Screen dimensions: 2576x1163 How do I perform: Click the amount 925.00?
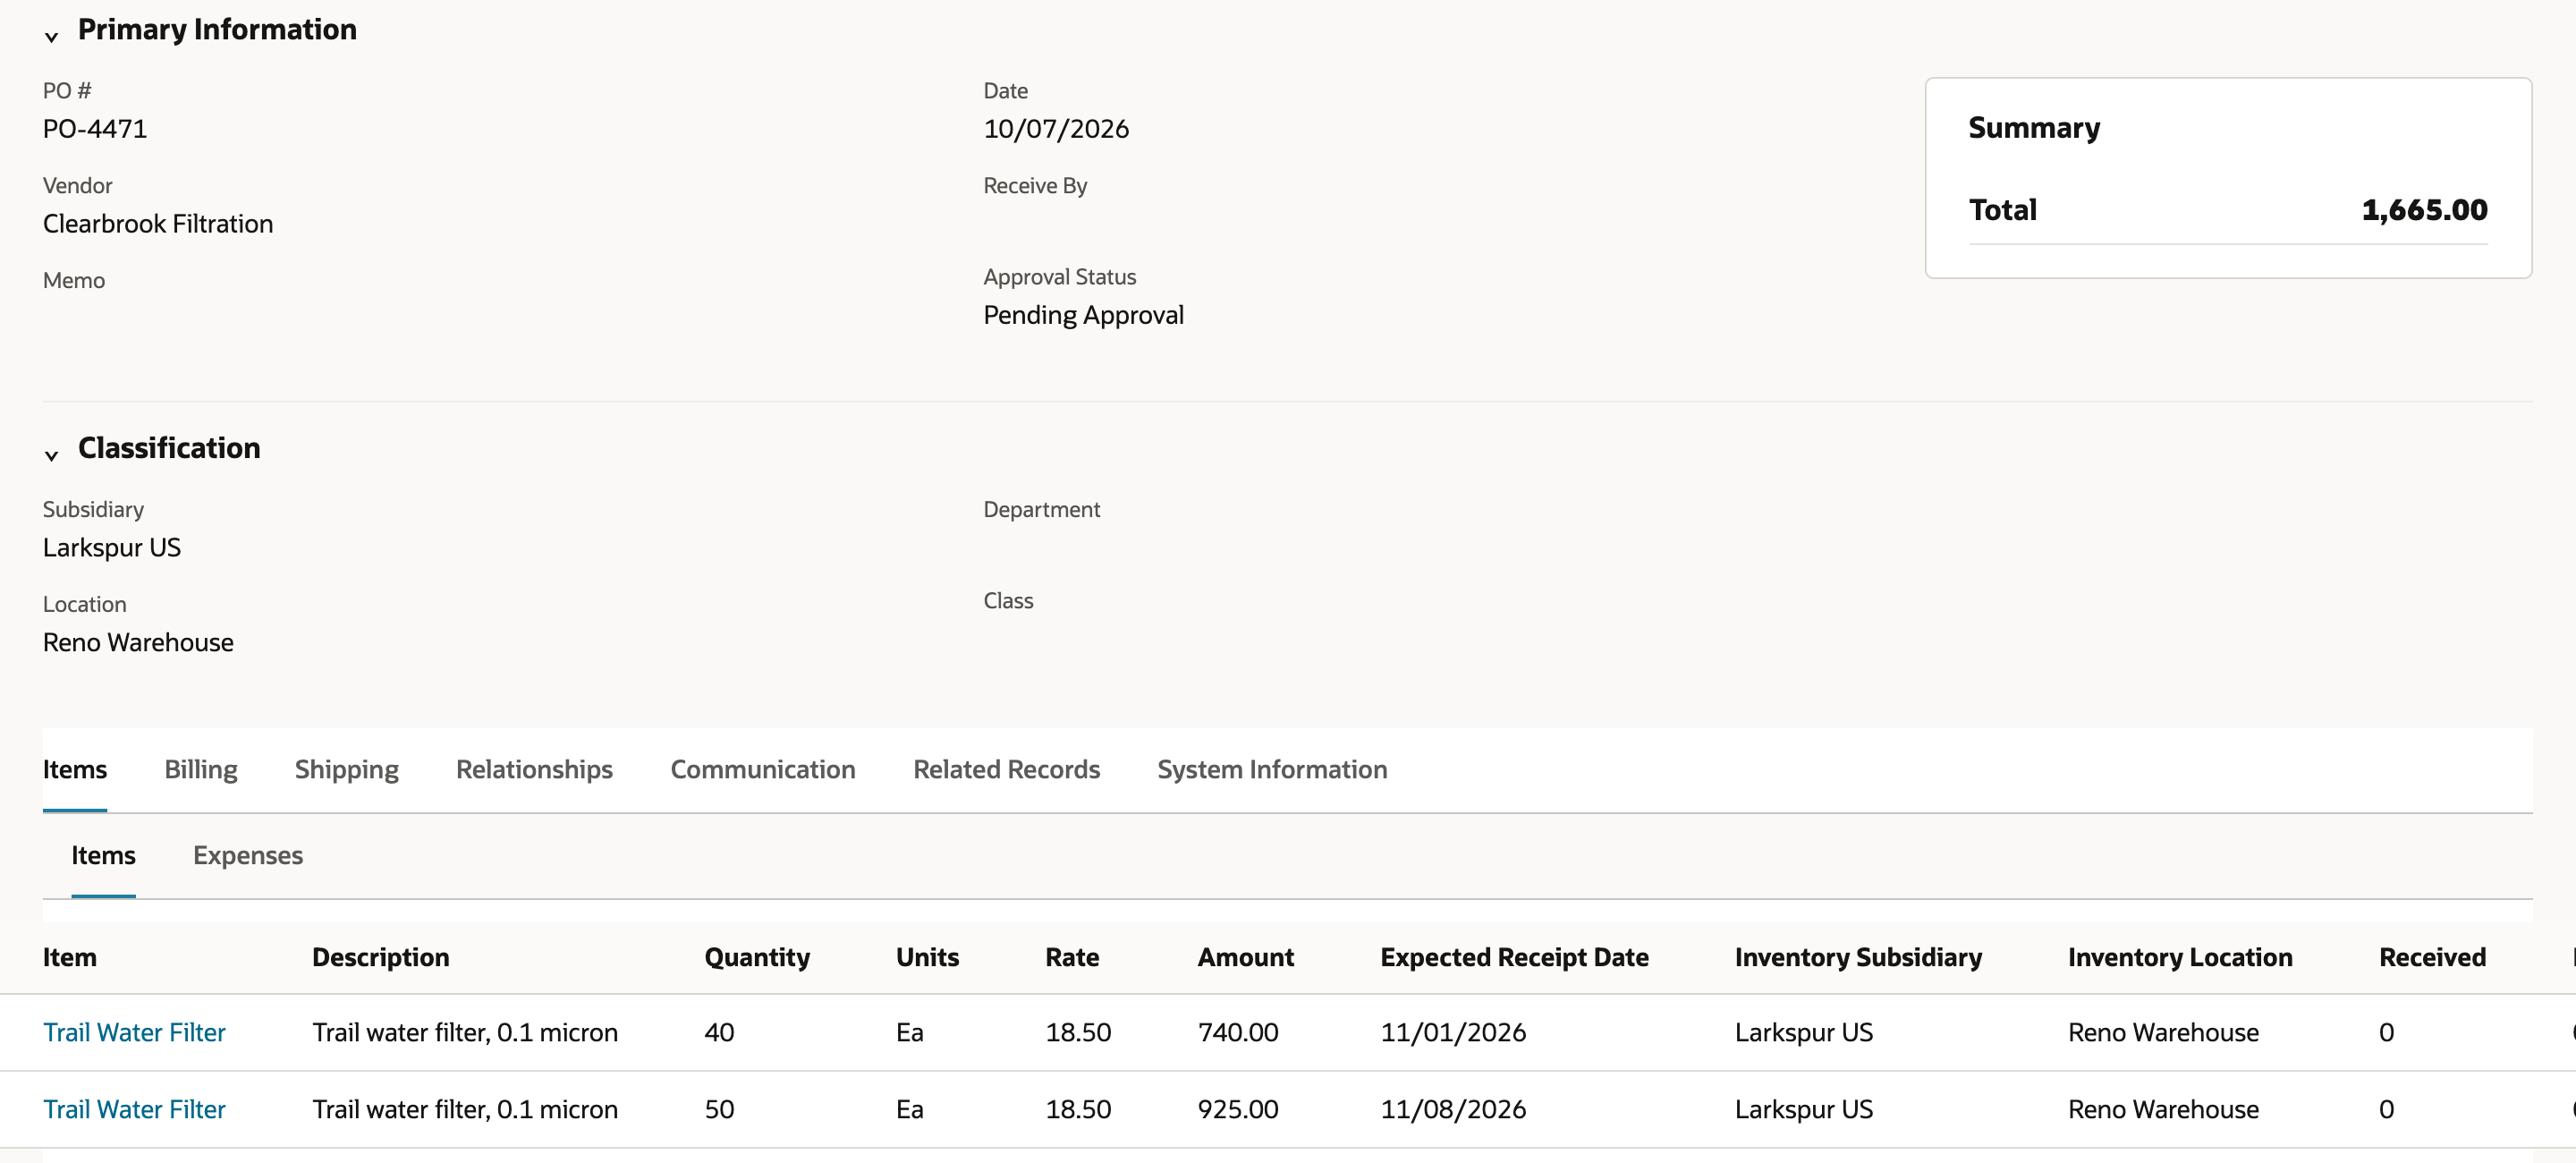[x=1238, y=1109]
